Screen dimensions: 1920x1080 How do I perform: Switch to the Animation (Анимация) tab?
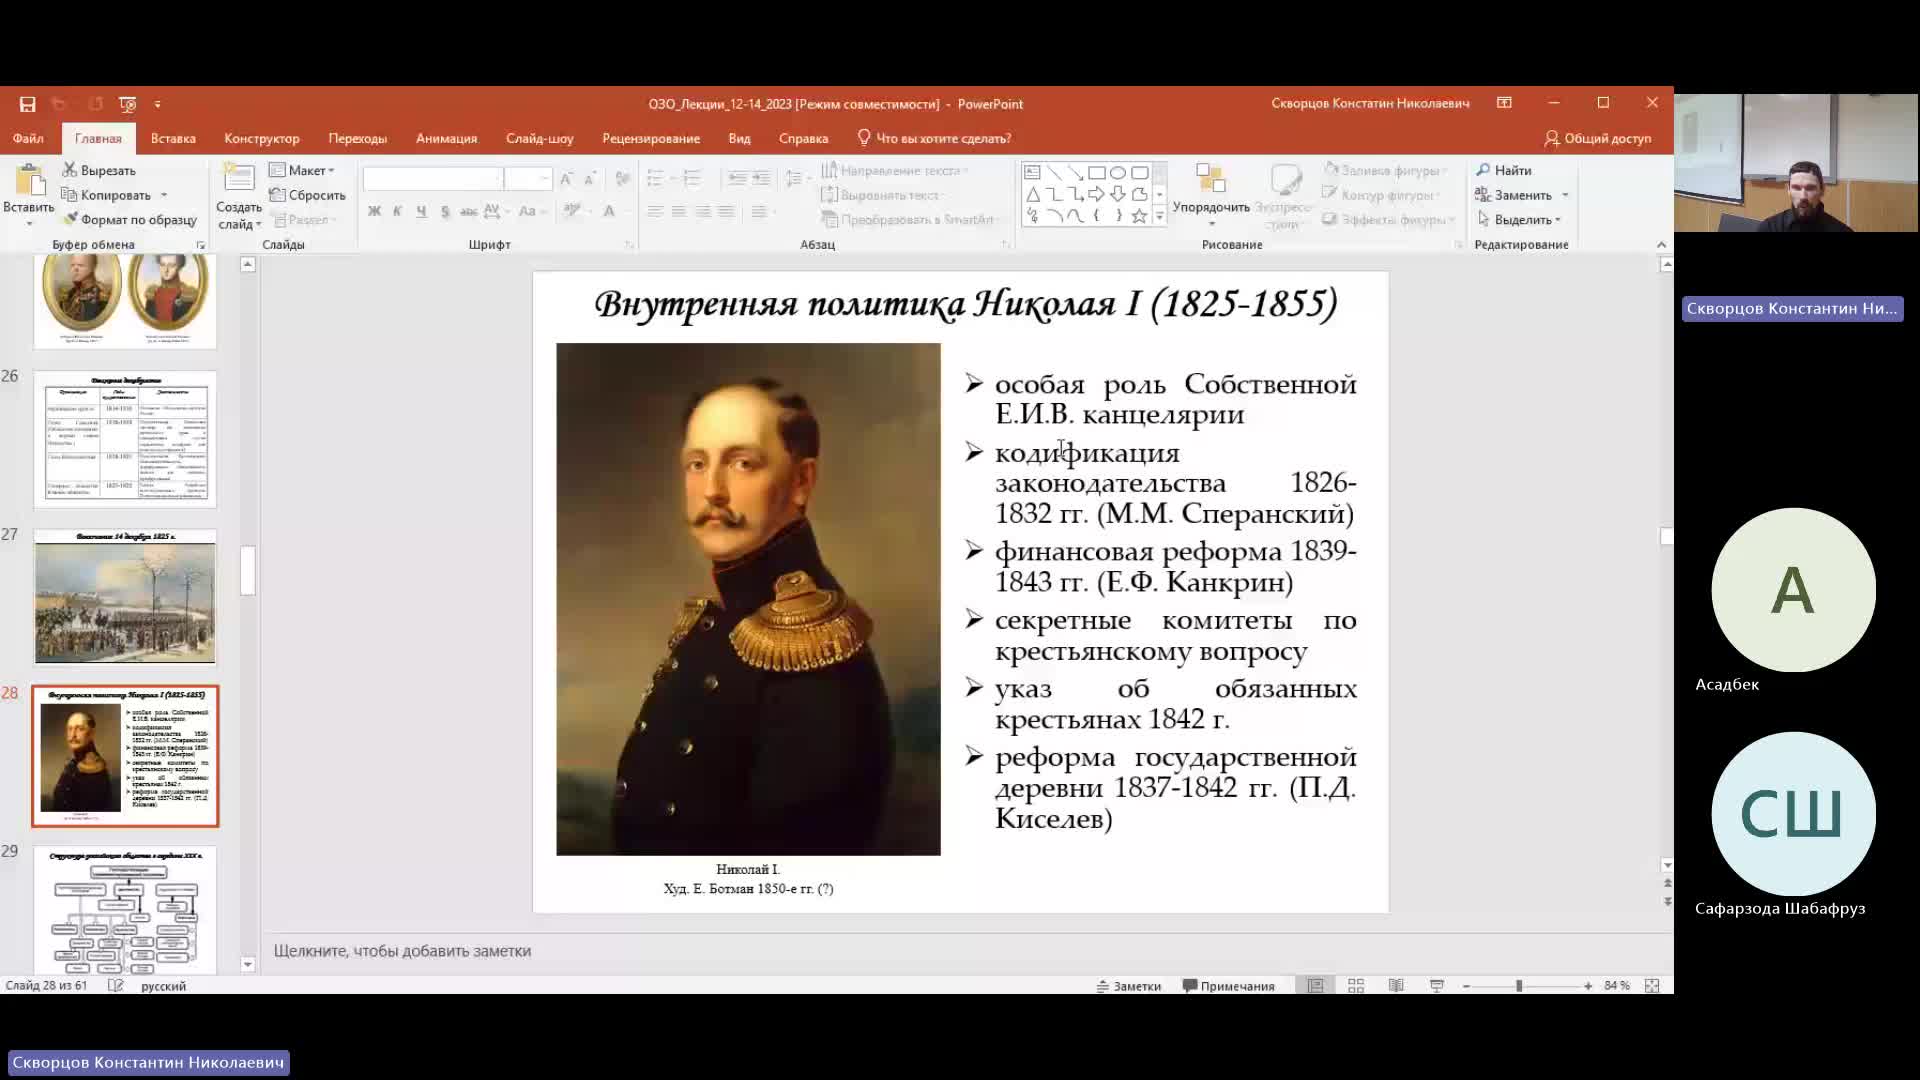446,138
